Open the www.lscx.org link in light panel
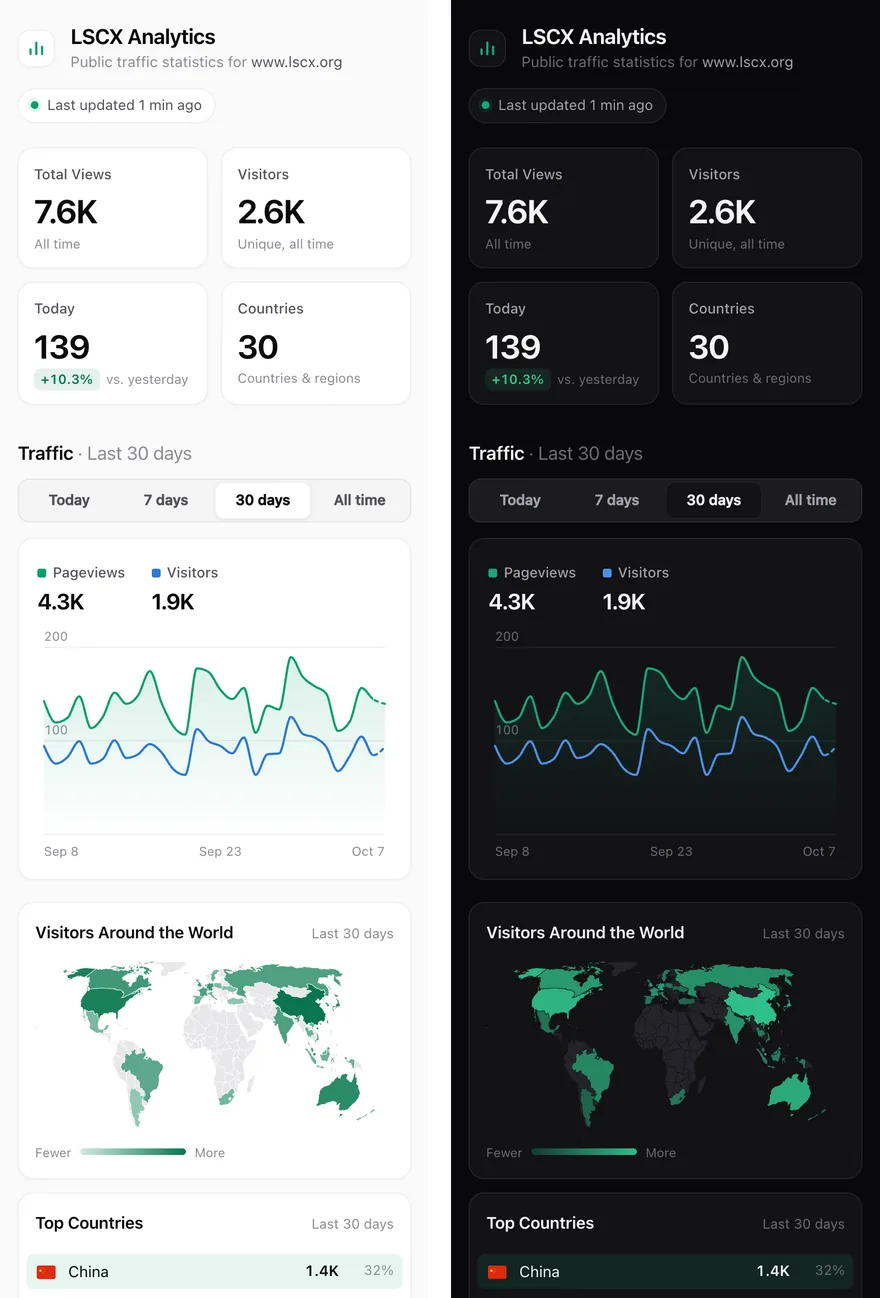This screenshot has height=1298, width=880. pyautogui.click(x=297, y=62)
